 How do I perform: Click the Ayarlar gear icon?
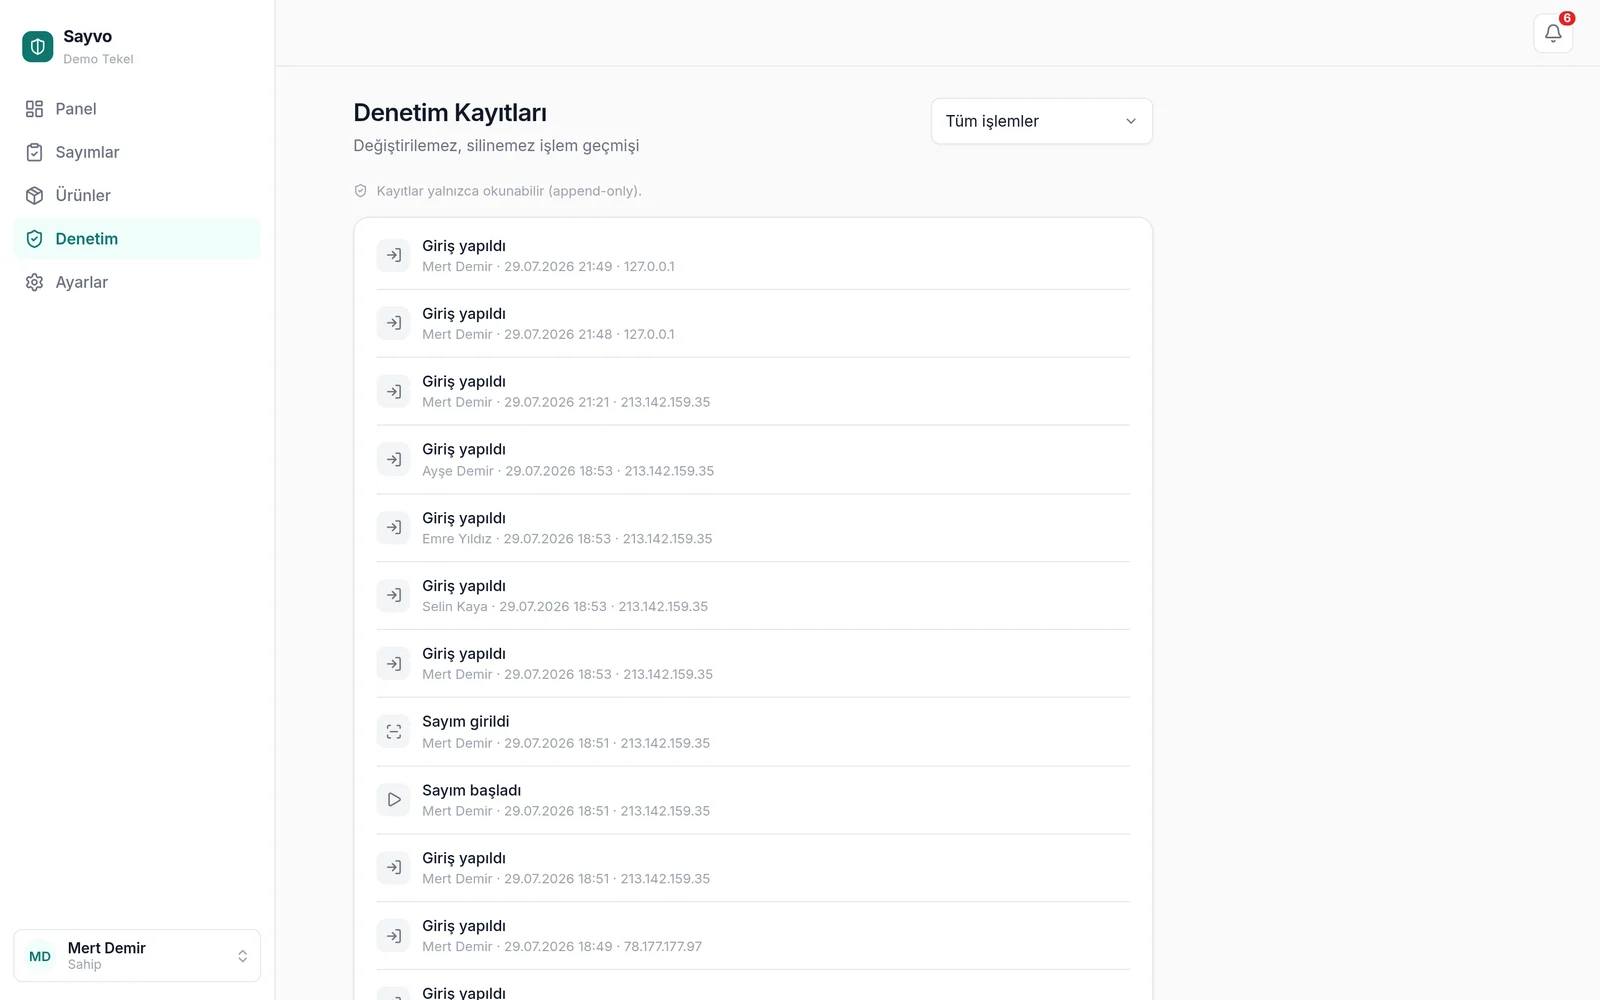34,282
